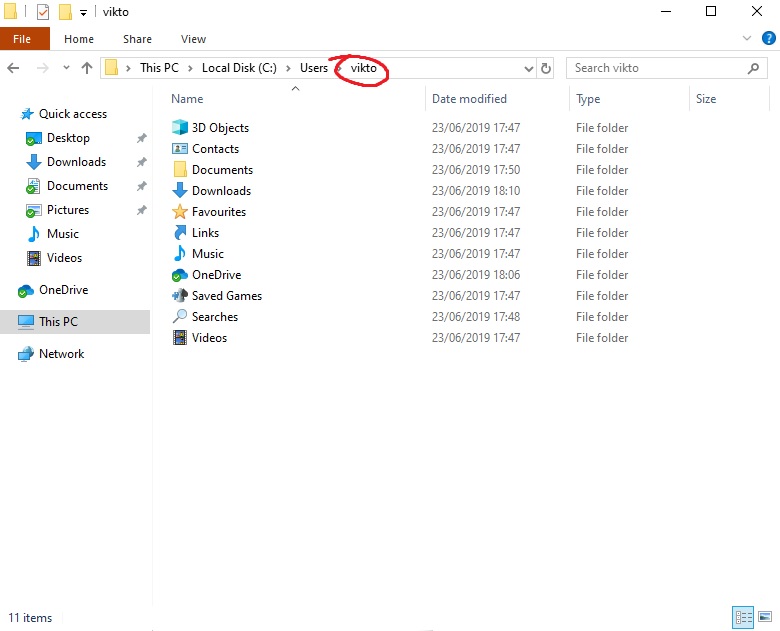Click the Music note icon in sidebar

pos(34,234)
